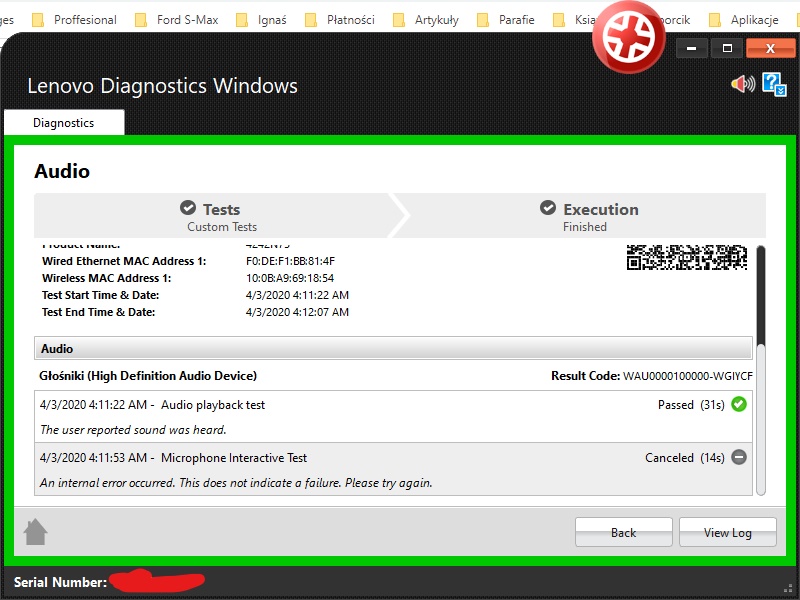
Task: Click the results vertical scrollbar
Action: (x=761, y=370)
